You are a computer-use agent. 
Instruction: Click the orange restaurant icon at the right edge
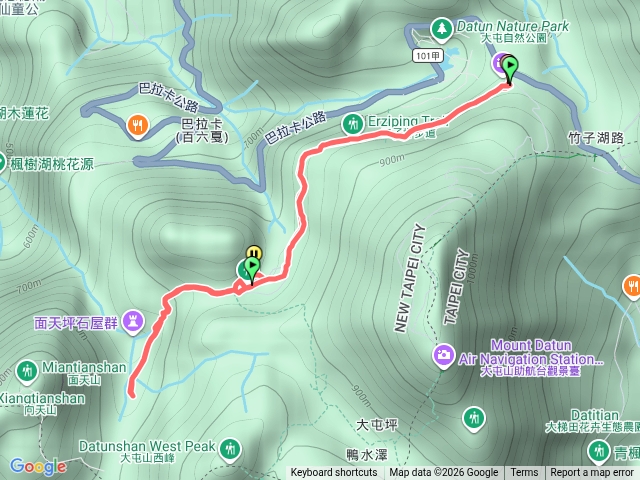coord(632,287)
